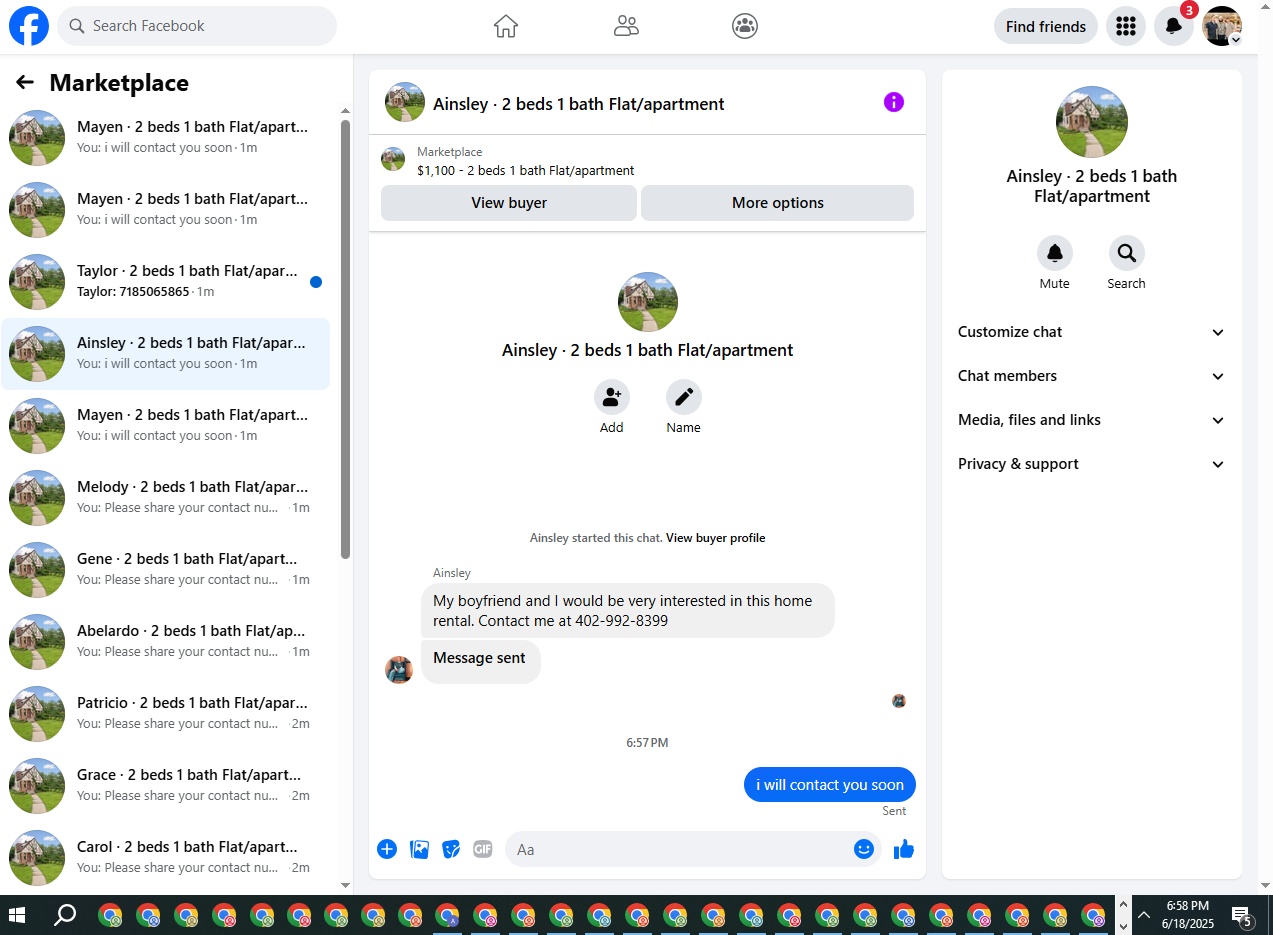1273x935 pixels.
Task: Click the 'i will contact you soon' message bubble
Action: tap(830, 785)
